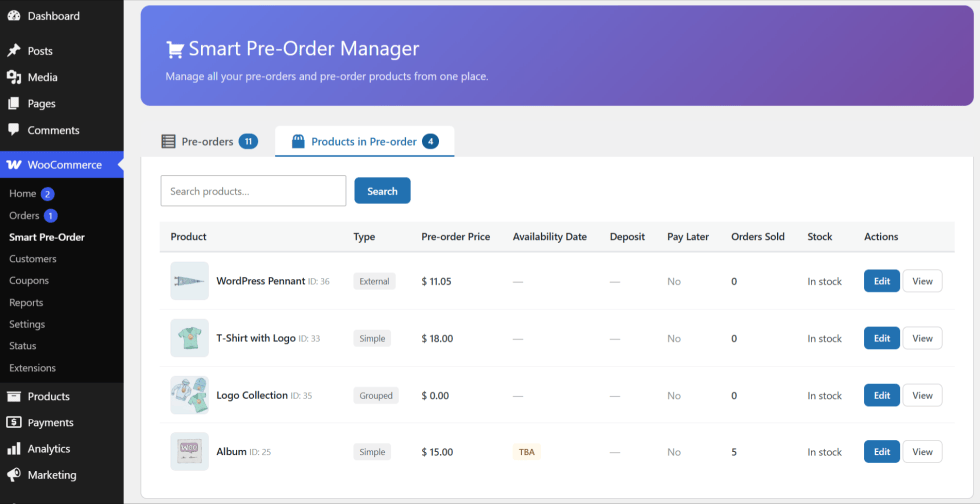The width and height of the screenshot is (980, 504).
Task: Open WooCommerce Settings submenu item
Action: pyautogui.click(x=27, y=324)
